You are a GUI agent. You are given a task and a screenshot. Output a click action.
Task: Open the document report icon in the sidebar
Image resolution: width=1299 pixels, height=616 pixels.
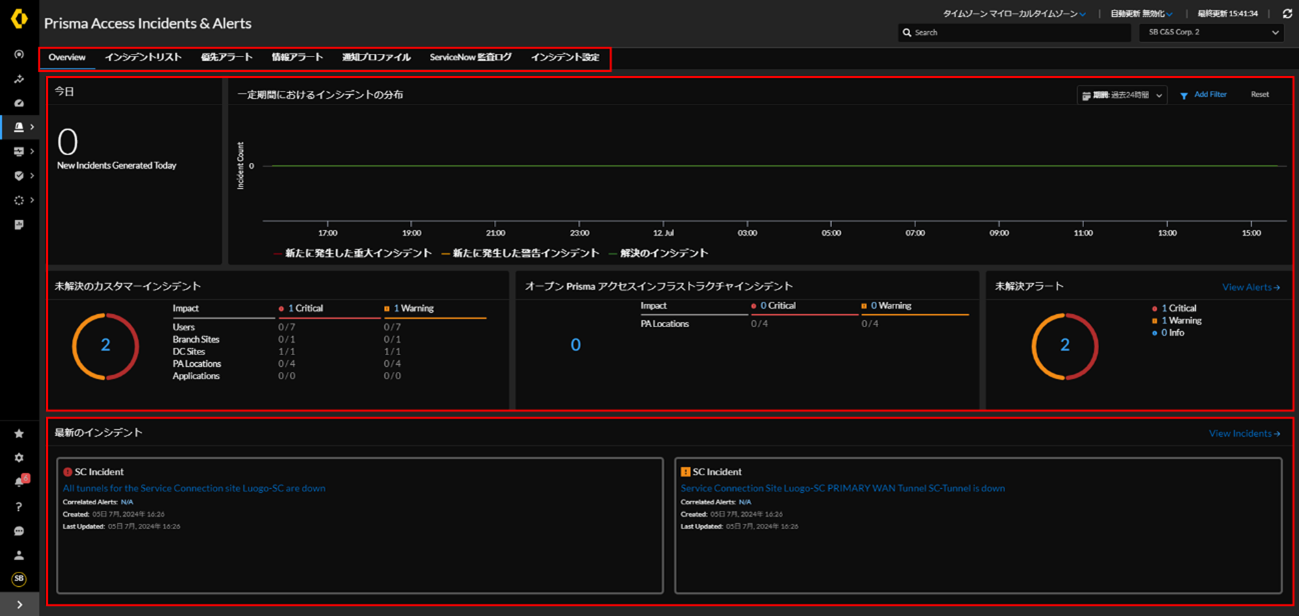coord(19,225)
